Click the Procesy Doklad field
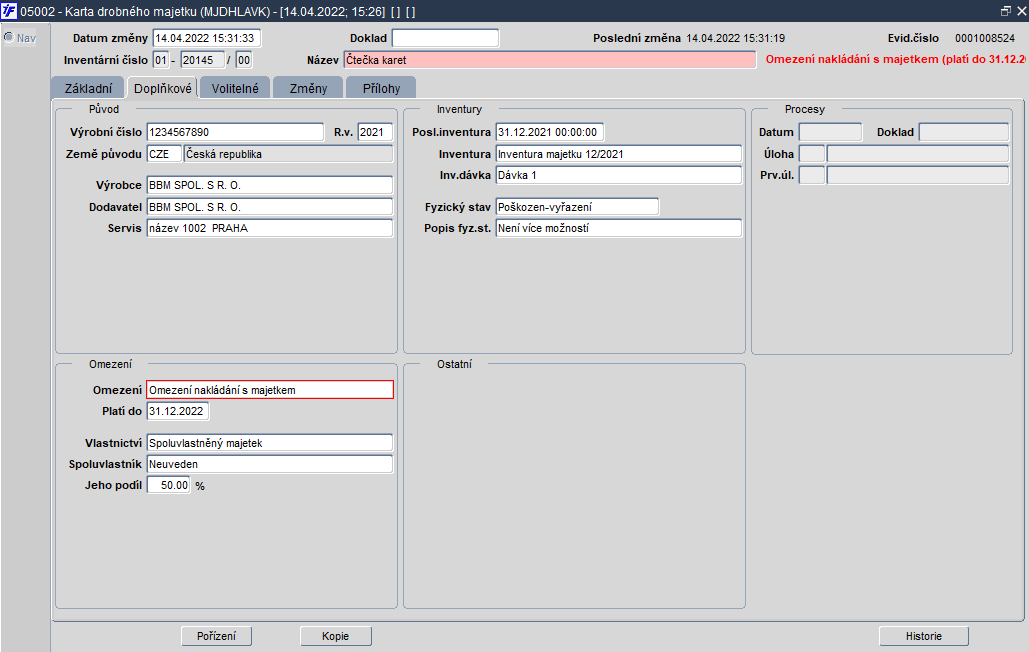Image resolution: width=1029 pixels, height=652 pixels. (x=963, y=132)
